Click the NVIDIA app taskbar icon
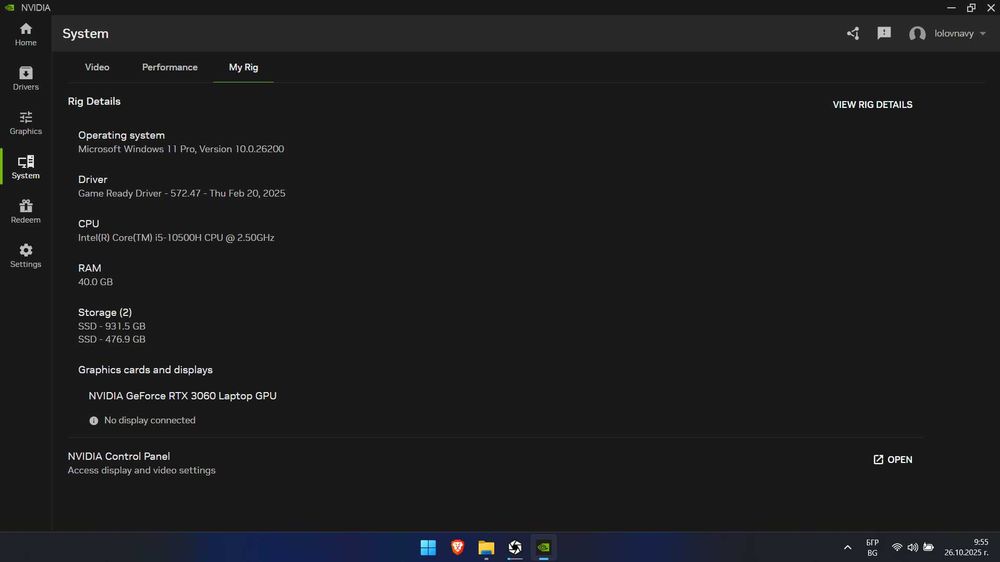The height and width of the screenshot is (562, 1000). pyautogui.click(x=543, y=547)
